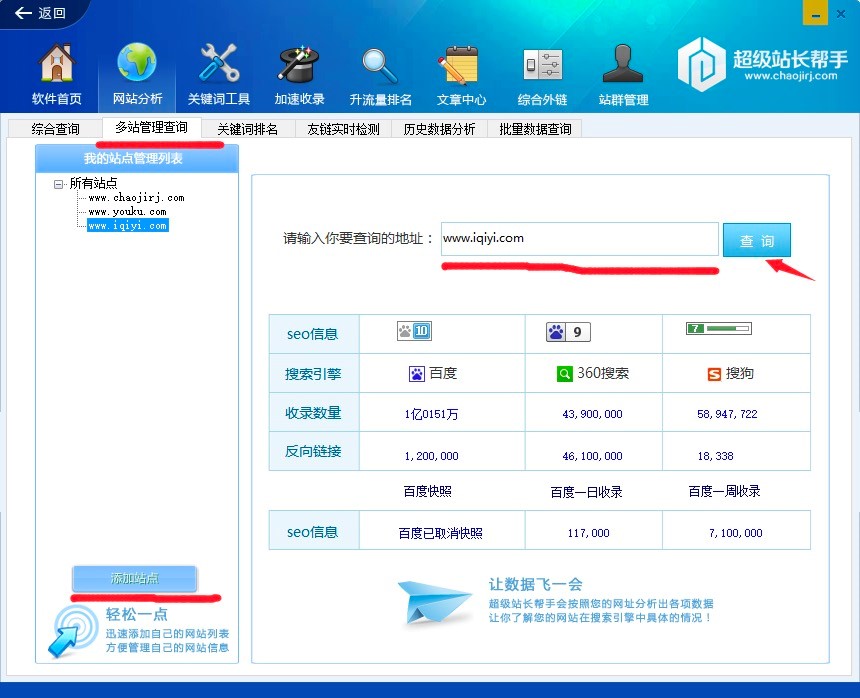Screen dimensions: 860x698
Task: Select www.iqiyi.com in site list
Action: coord(127,226)
